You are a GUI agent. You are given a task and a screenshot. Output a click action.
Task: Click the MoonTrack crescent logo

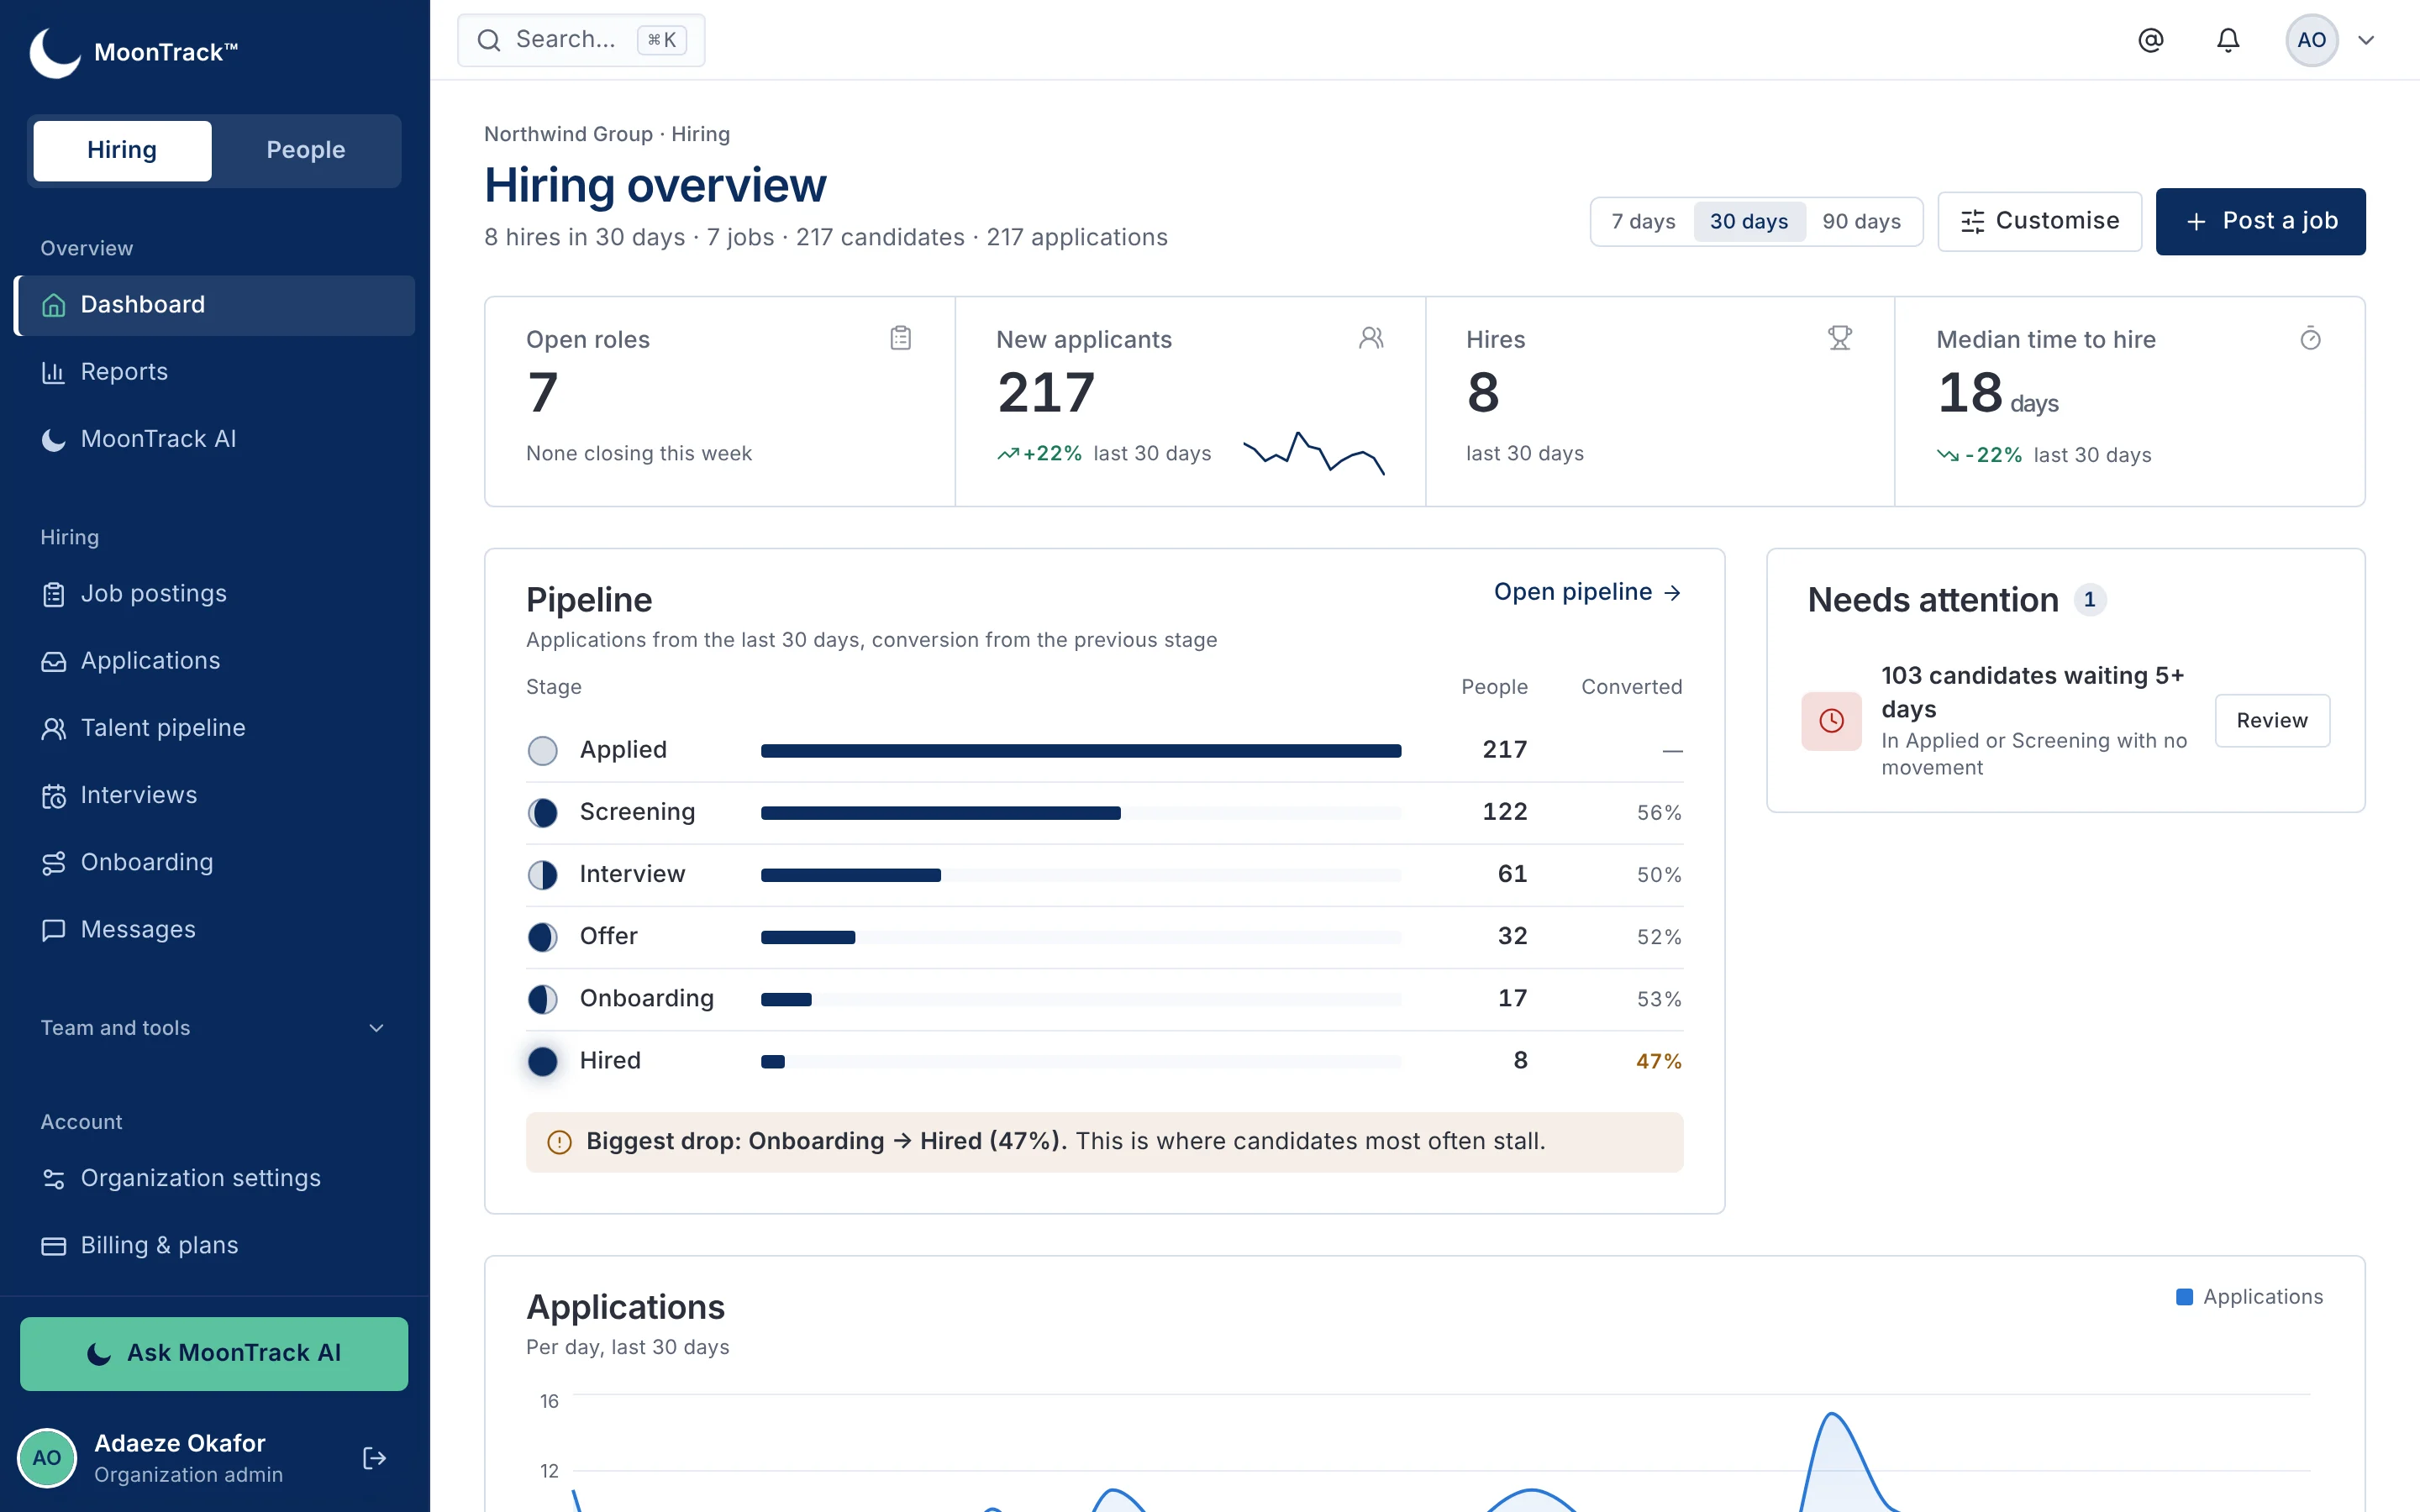click(x=54, y=52)
